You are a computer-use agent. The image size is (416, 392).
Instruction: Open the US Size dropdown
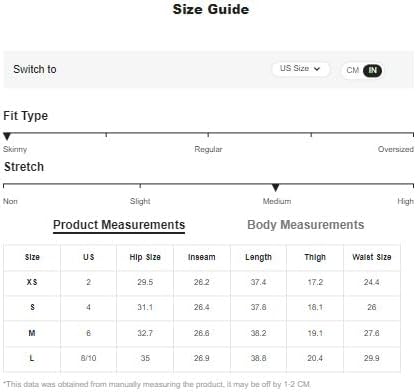click(x=300, y=69)
